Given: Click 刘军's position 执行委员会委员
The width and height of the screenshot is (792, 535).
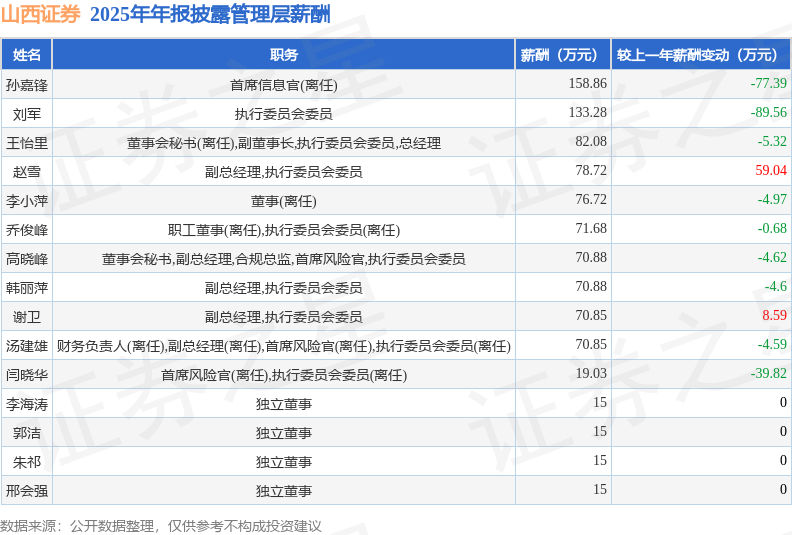Looking at the screenshot, I should [x=283, y=114].
